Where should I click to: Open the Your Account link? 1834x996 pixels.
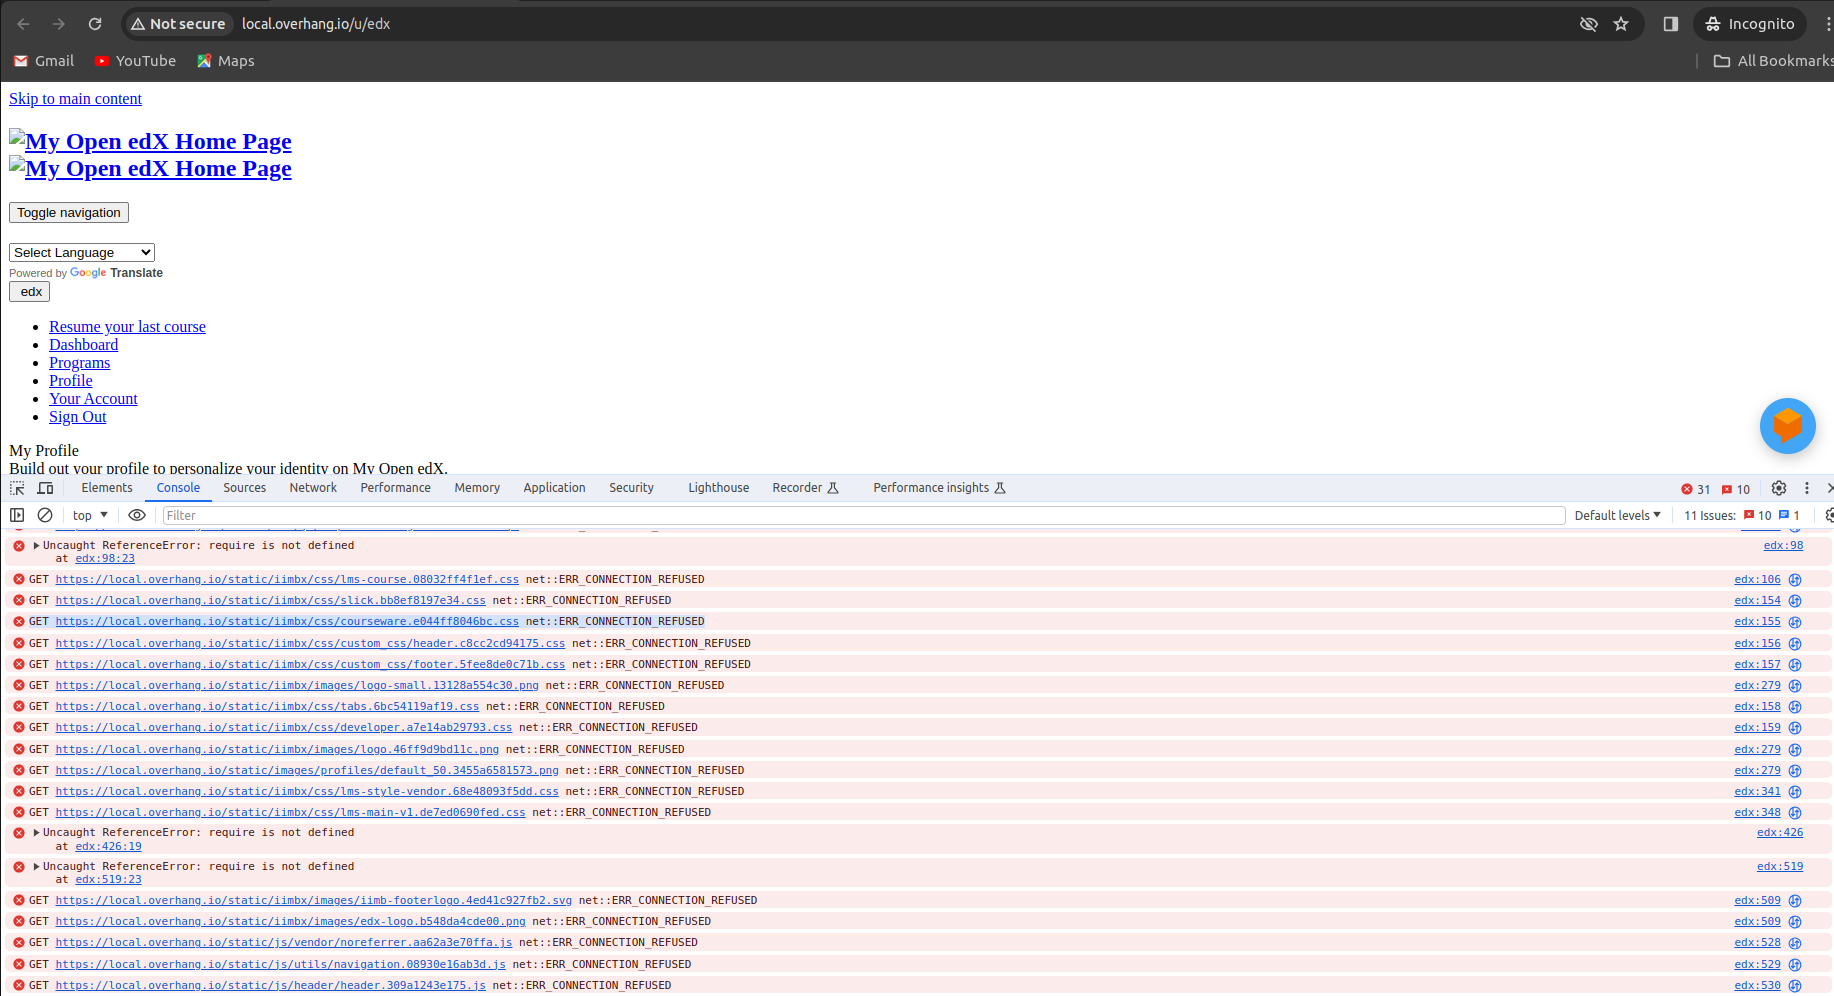click(93, 399)
